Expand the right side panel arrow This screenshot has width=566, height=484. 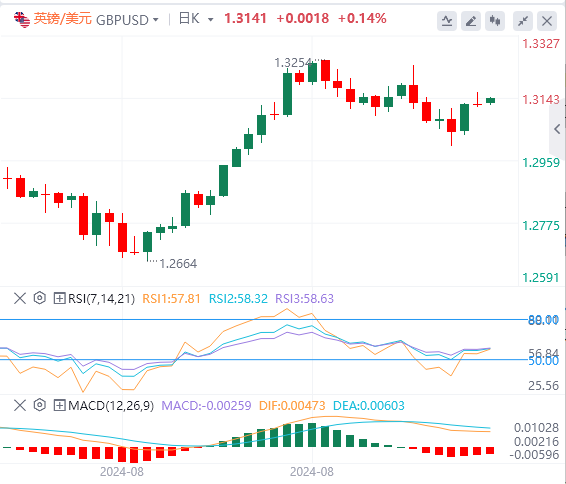(x=557, y=129)
